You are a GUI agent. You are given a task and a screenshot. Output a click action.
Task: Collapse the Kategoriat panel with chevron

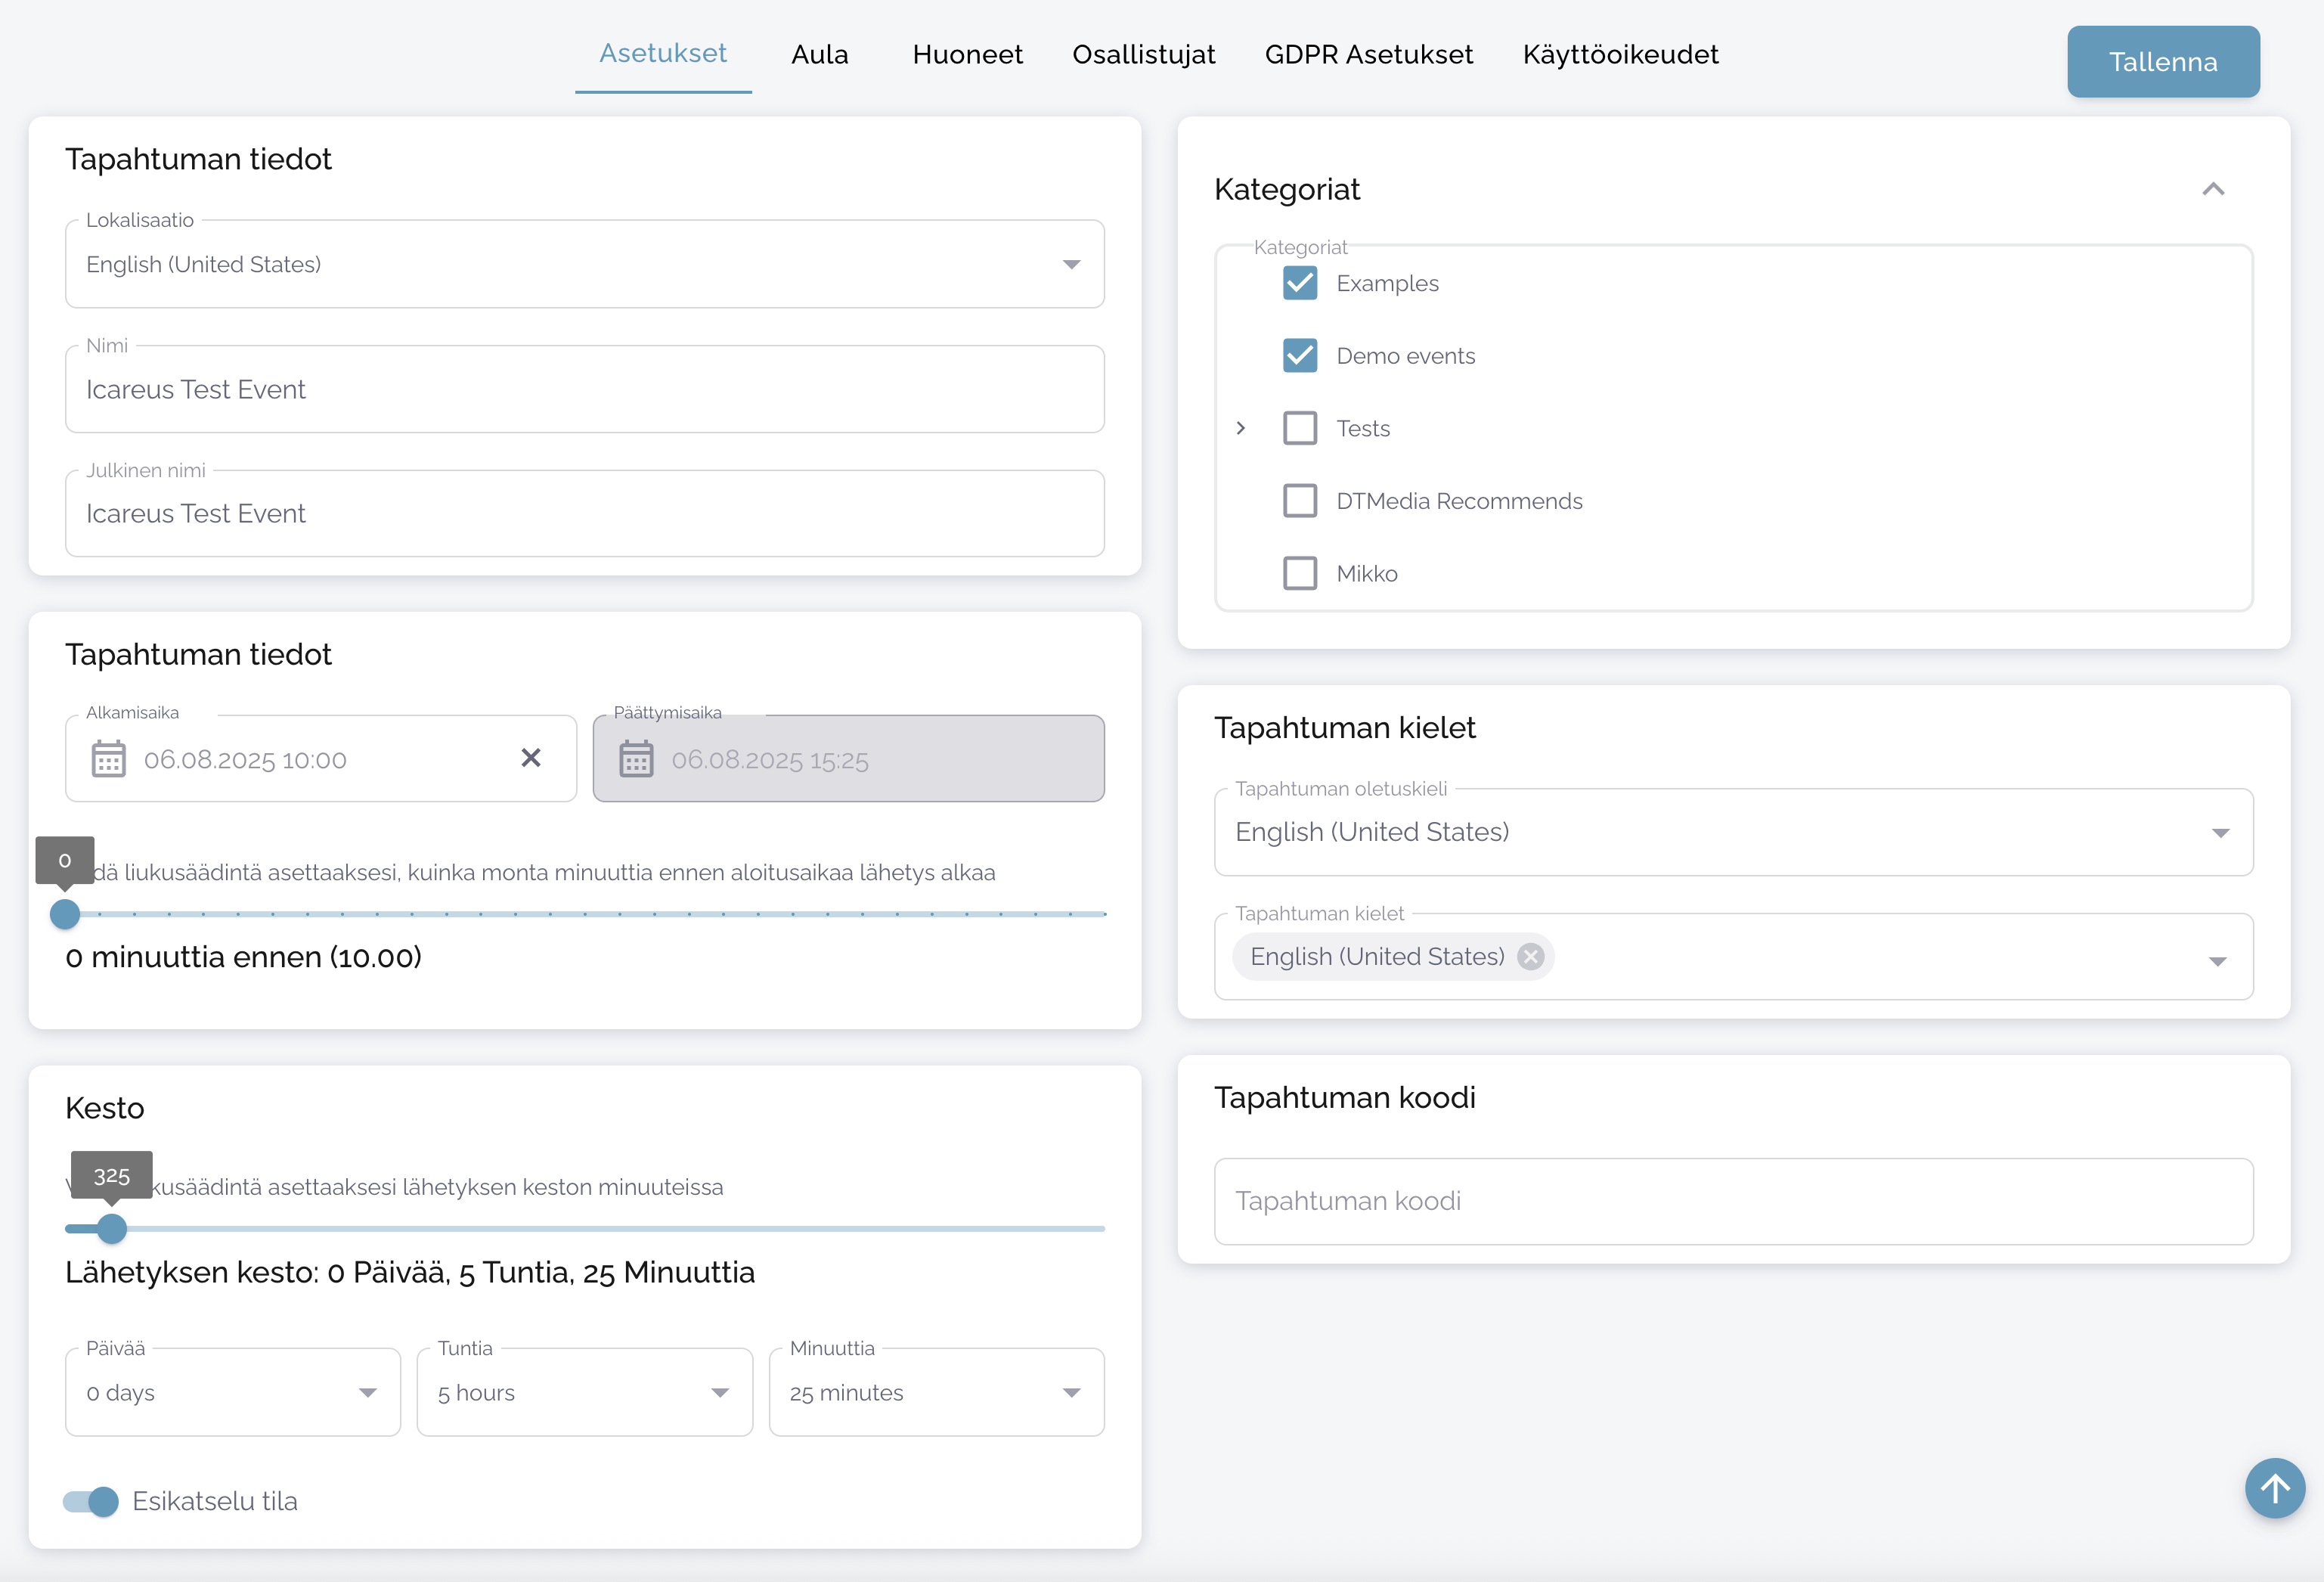click(2213, 189)
